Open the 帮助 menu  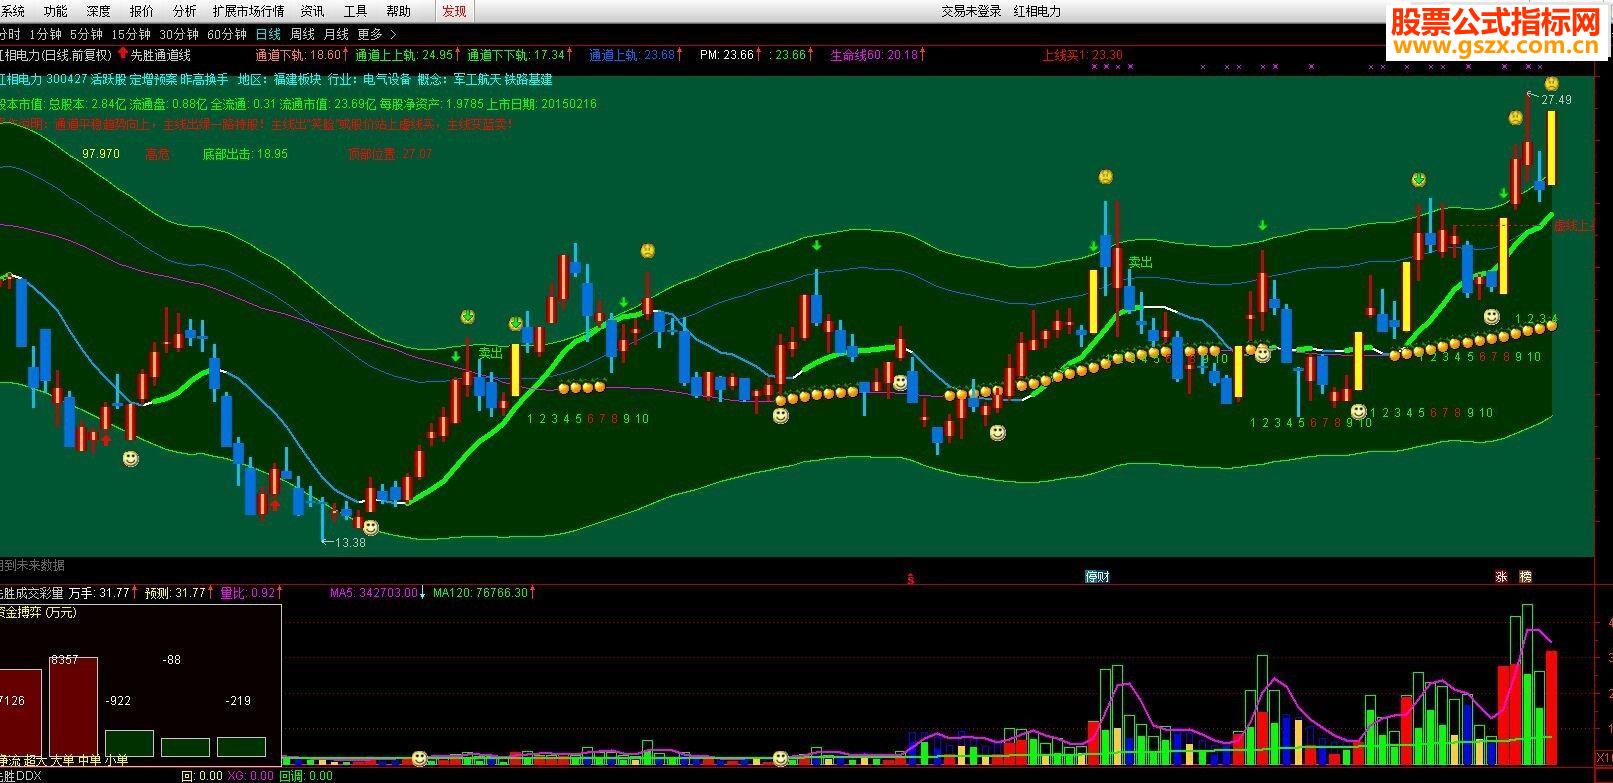[x=398, y=11]
